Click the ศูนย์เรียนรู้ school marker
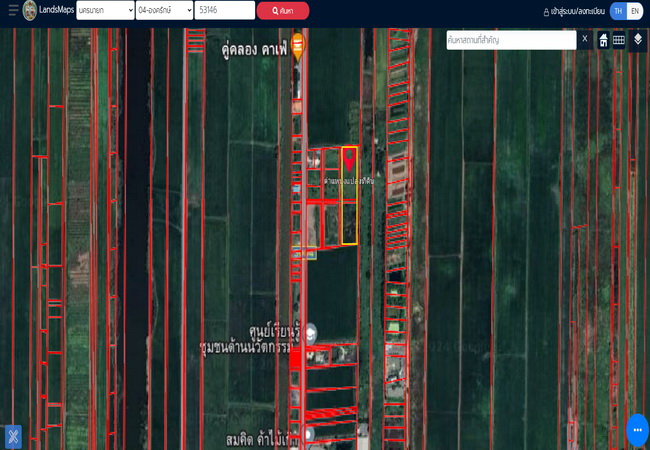This screenshot has height=450, width=650. [x=311, y=334]
